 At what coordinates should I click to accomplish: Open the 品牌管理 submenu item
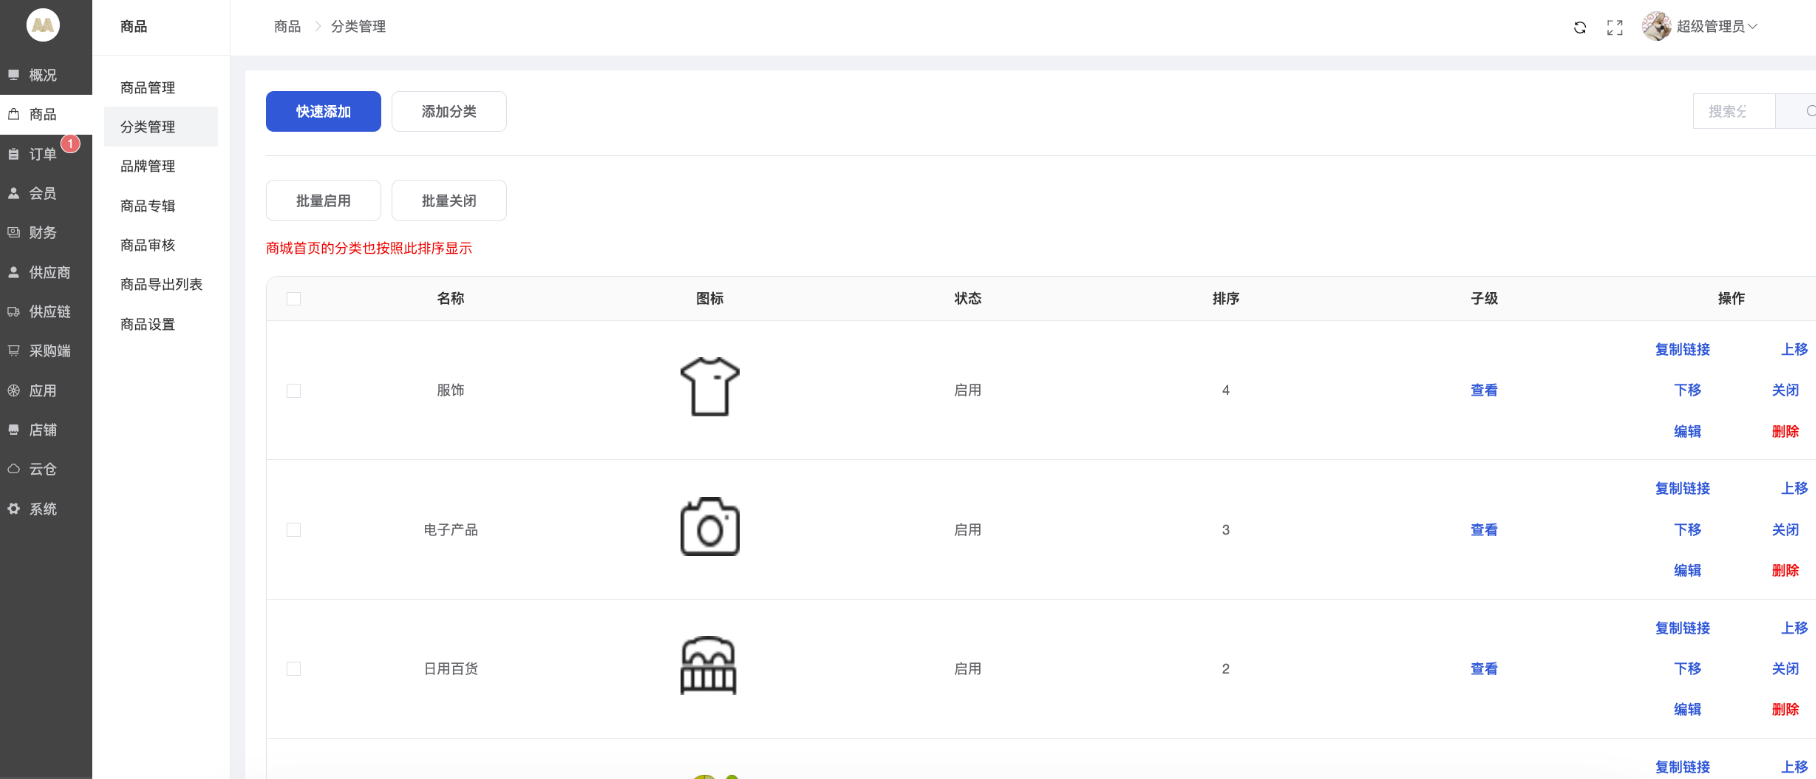click(x=148, y=166)
